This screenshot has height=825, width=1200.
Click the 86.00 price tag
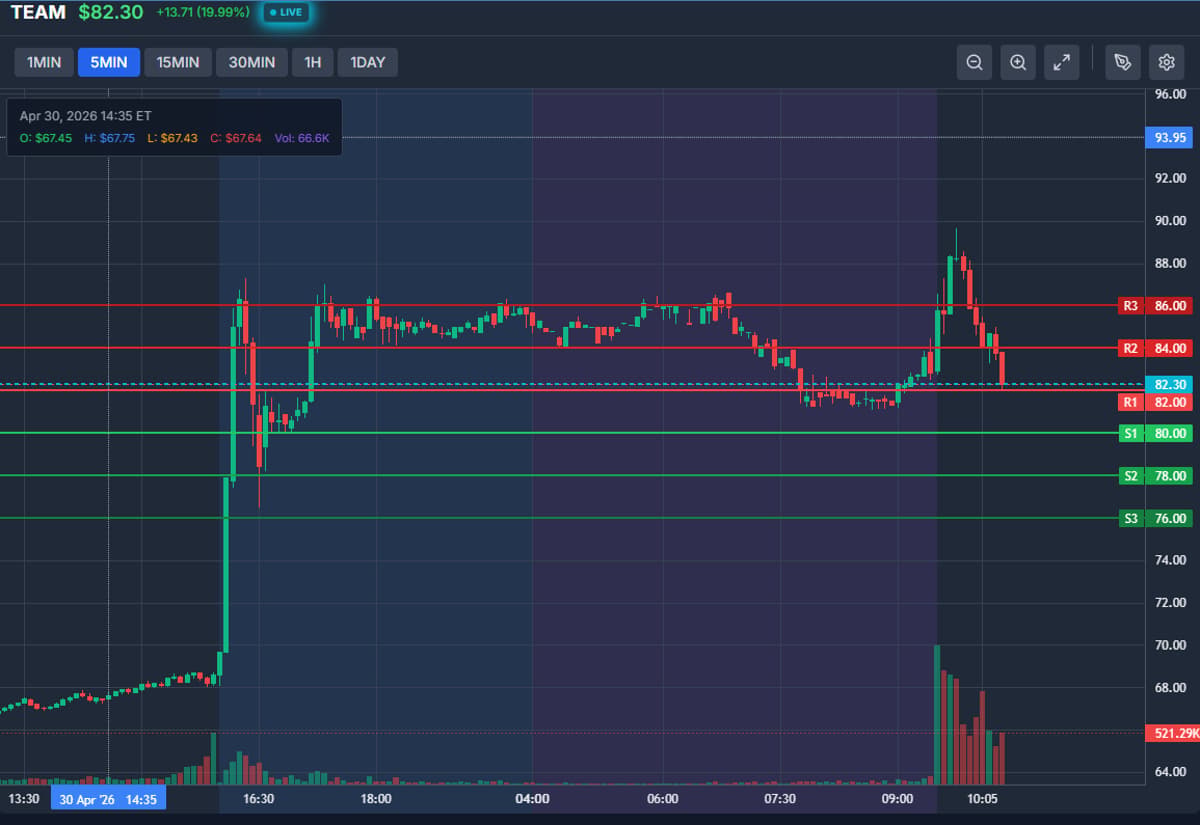[x=1171, y=306]
